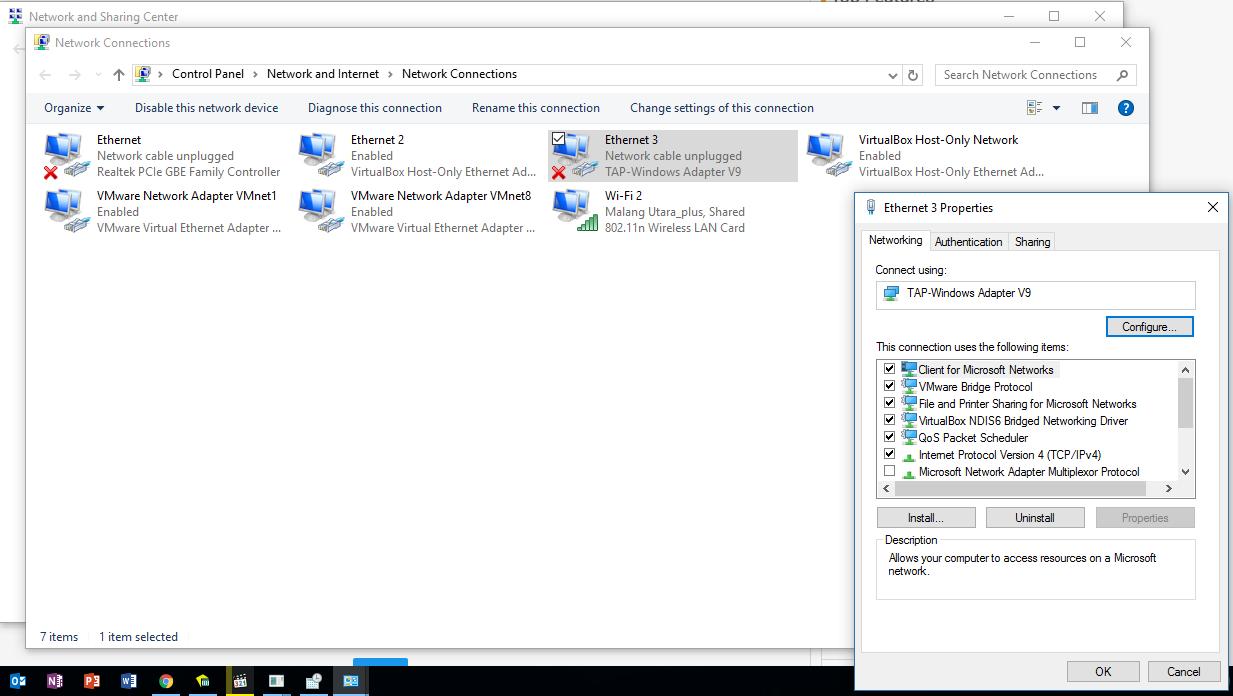The width and height of the screenshot is (1233, 696).
Task: Click OK in Ethernet 3 Properties
Action: [x=1103, y=671]
